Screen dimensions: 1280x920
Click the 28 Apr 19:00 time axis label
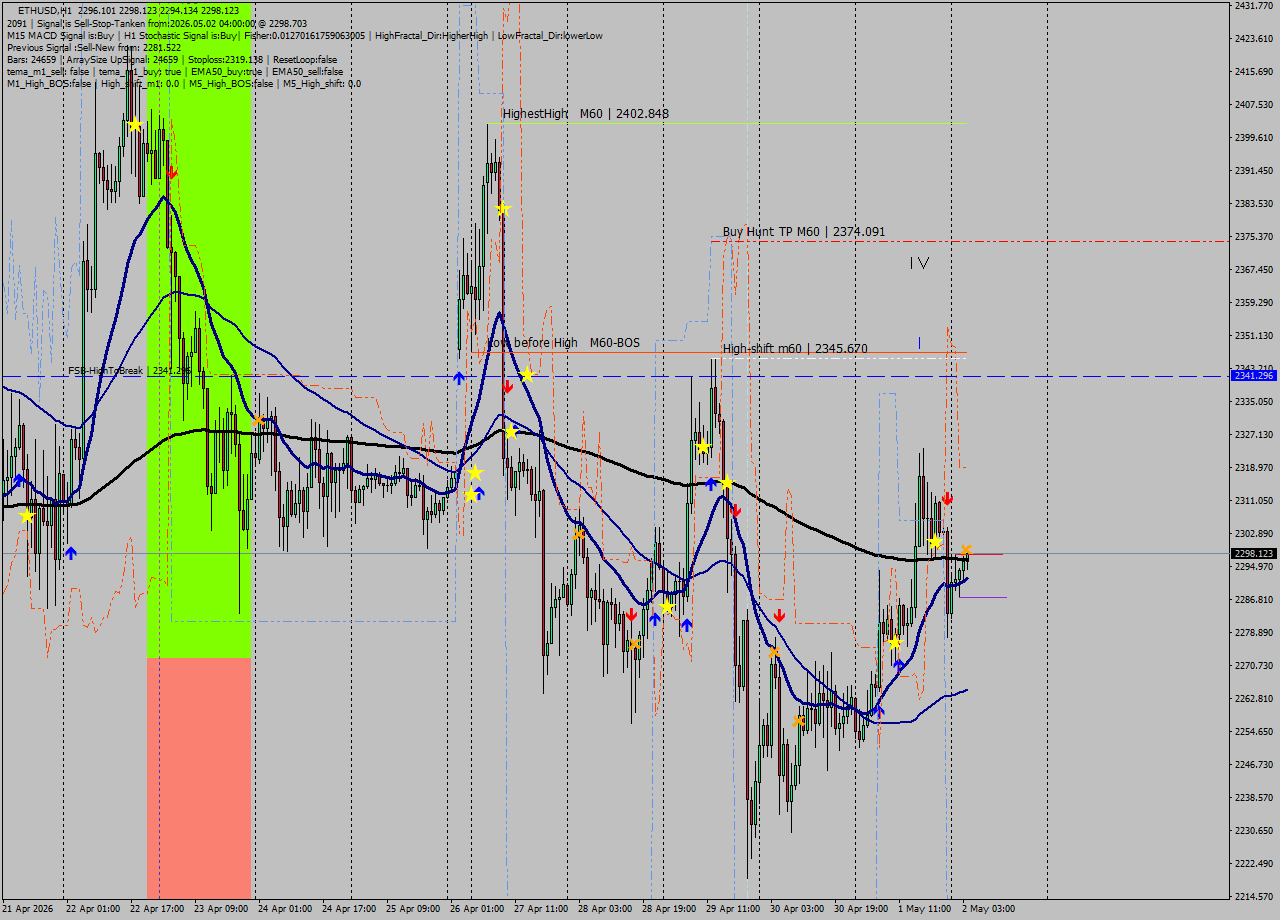669,909
